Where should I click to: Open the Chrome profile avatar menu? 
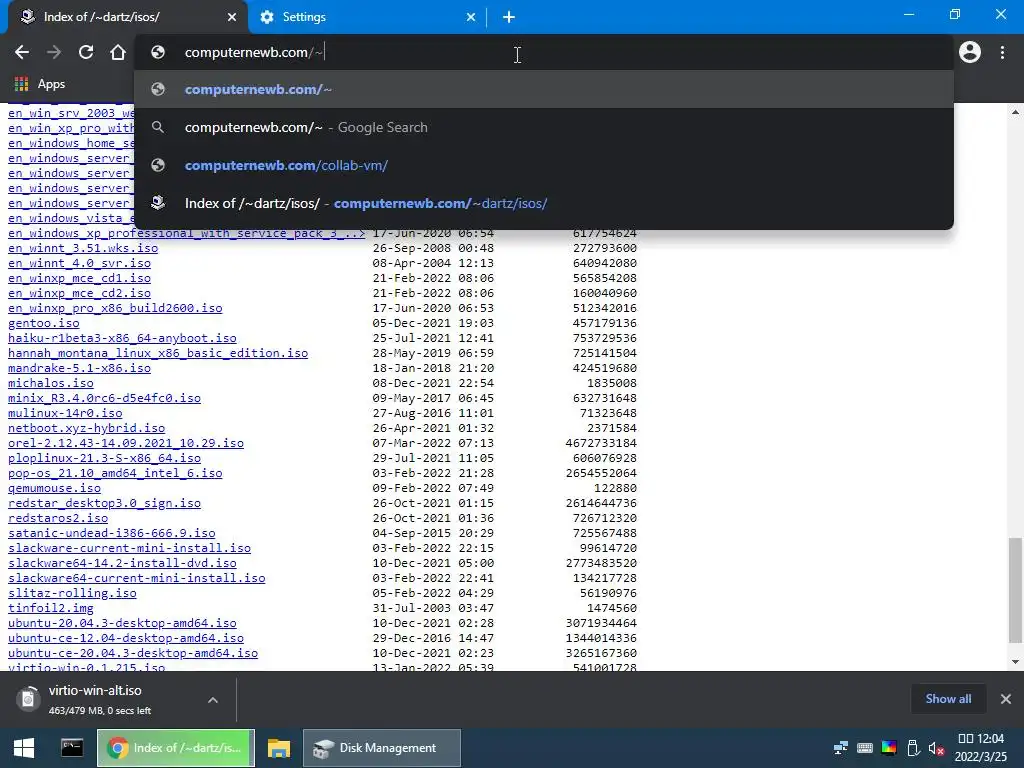click(x=970, y=52)
